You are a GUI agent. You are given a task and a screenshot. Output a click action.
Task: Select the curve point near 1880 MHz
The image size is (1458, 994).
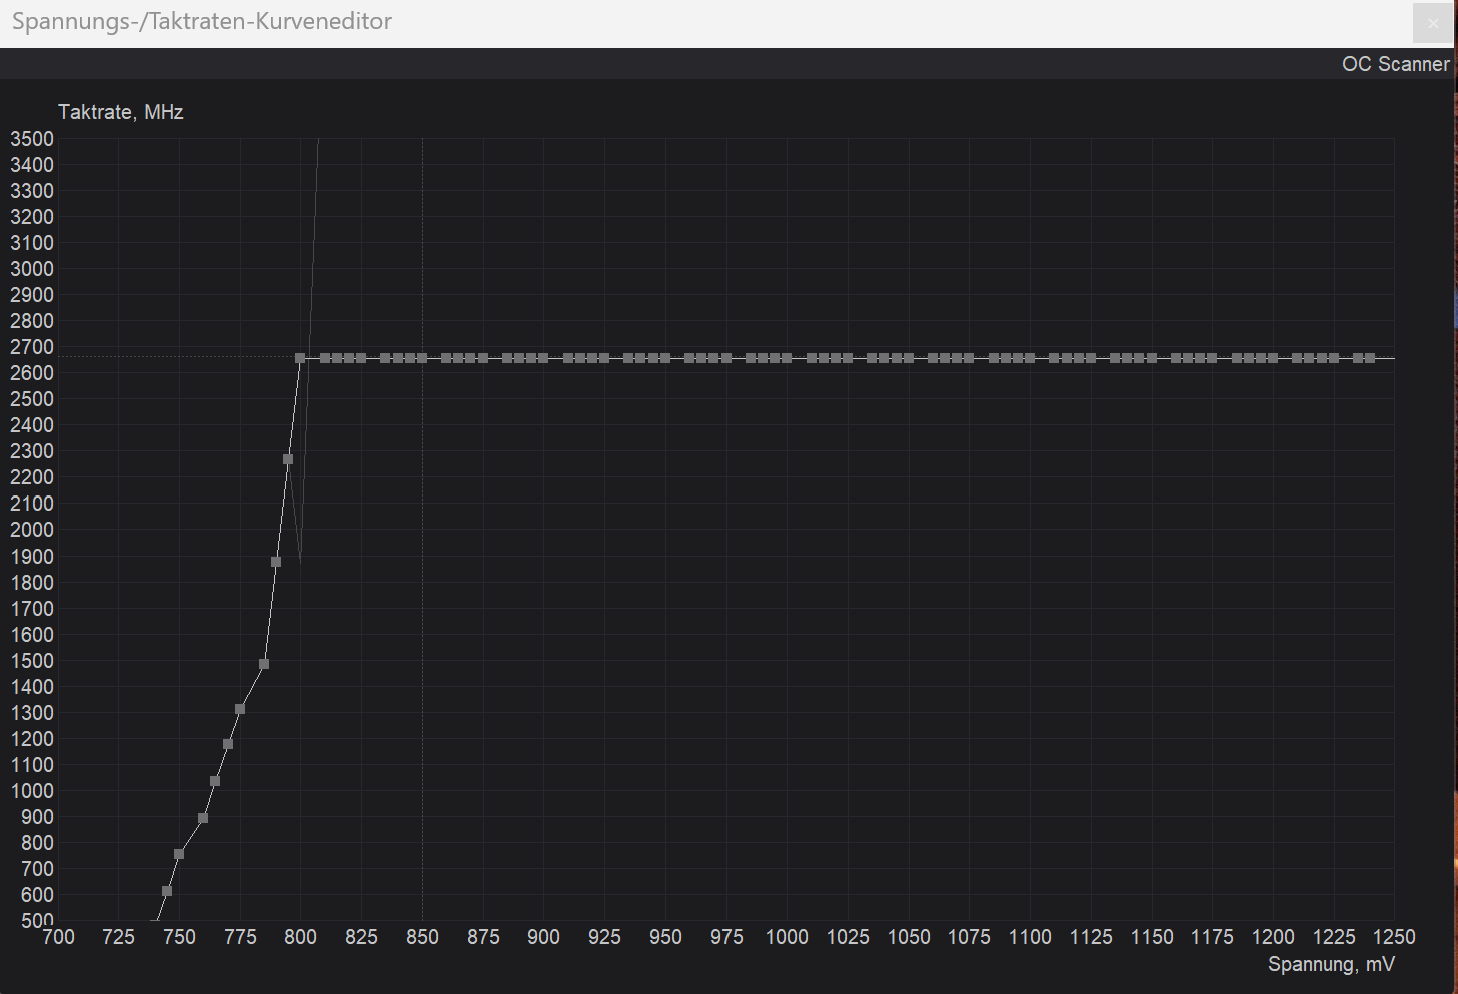pos(276,562)
